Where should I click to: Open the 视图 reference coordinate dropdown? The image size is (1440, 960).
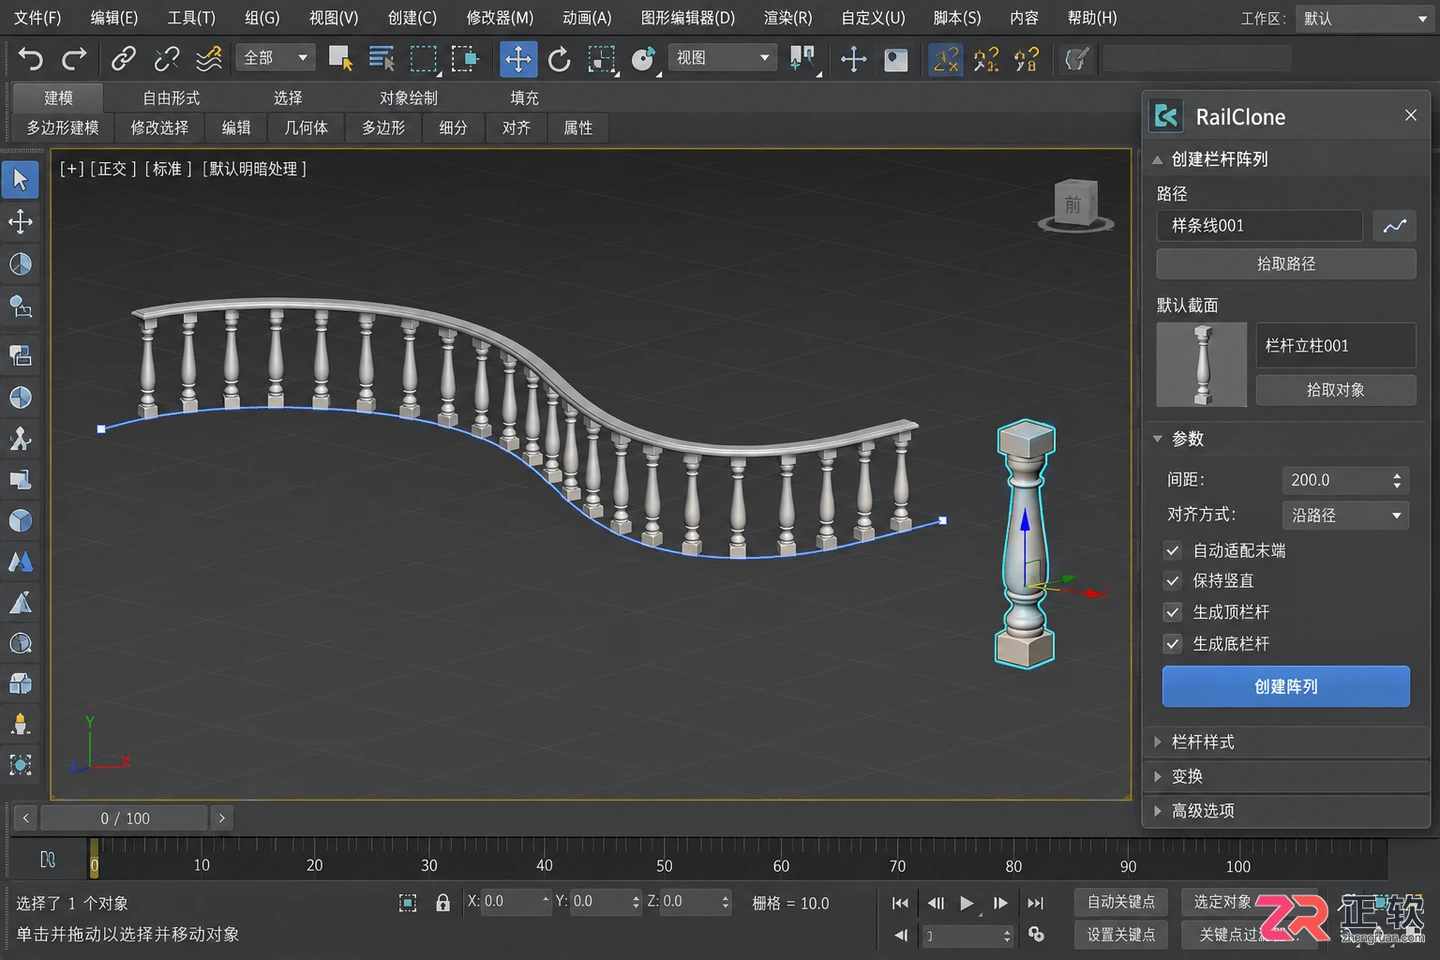[x=723, y=58]
